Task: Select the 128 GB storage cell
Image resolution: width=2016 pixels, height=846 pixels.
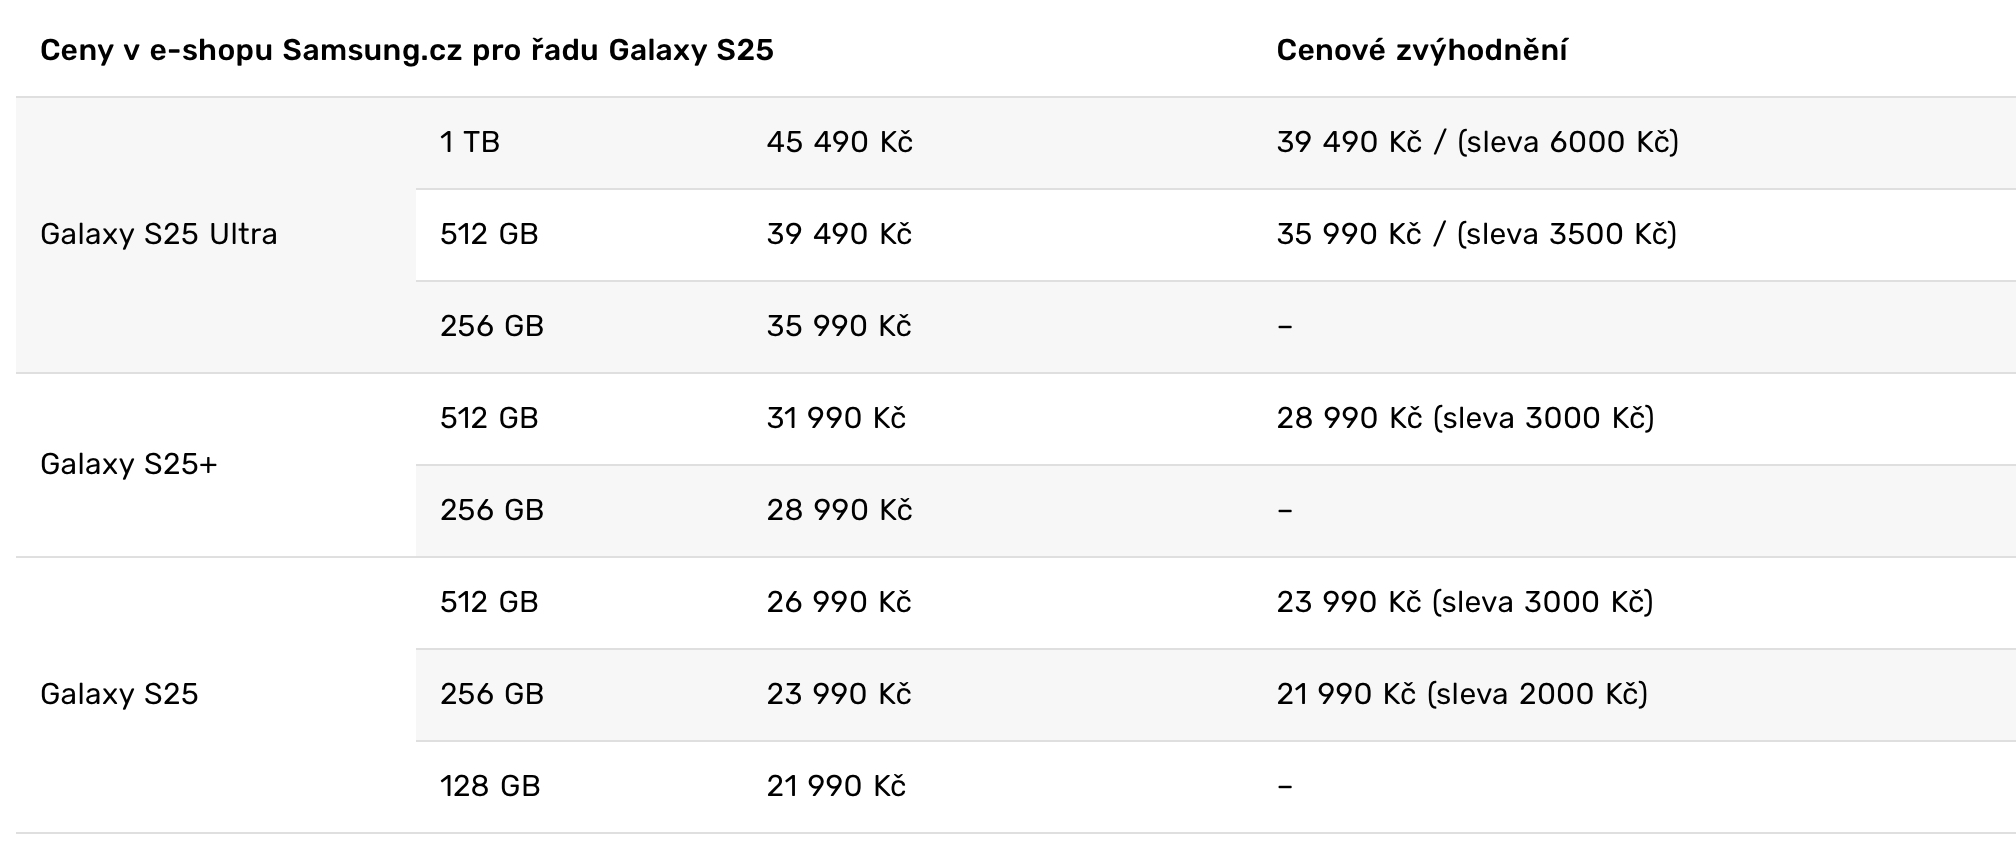Action: [490, 786]
